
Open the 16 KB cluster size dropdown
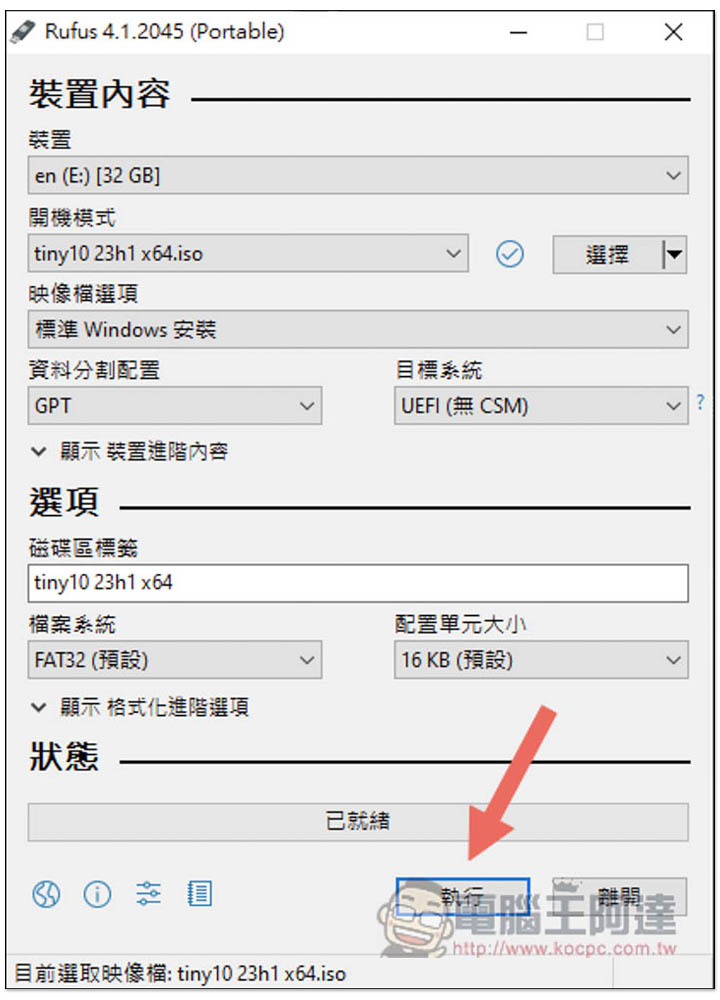coord(541,659)
